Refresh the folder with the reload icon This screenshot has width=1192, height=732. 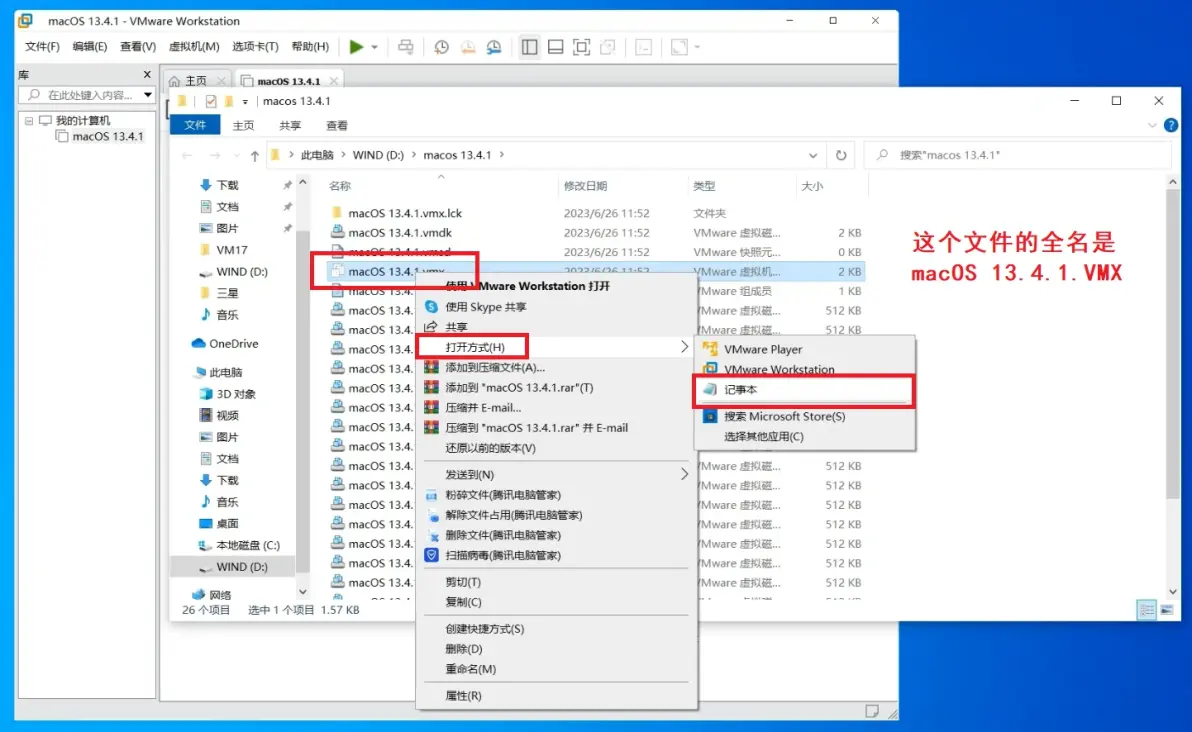[x=841, y=155]
